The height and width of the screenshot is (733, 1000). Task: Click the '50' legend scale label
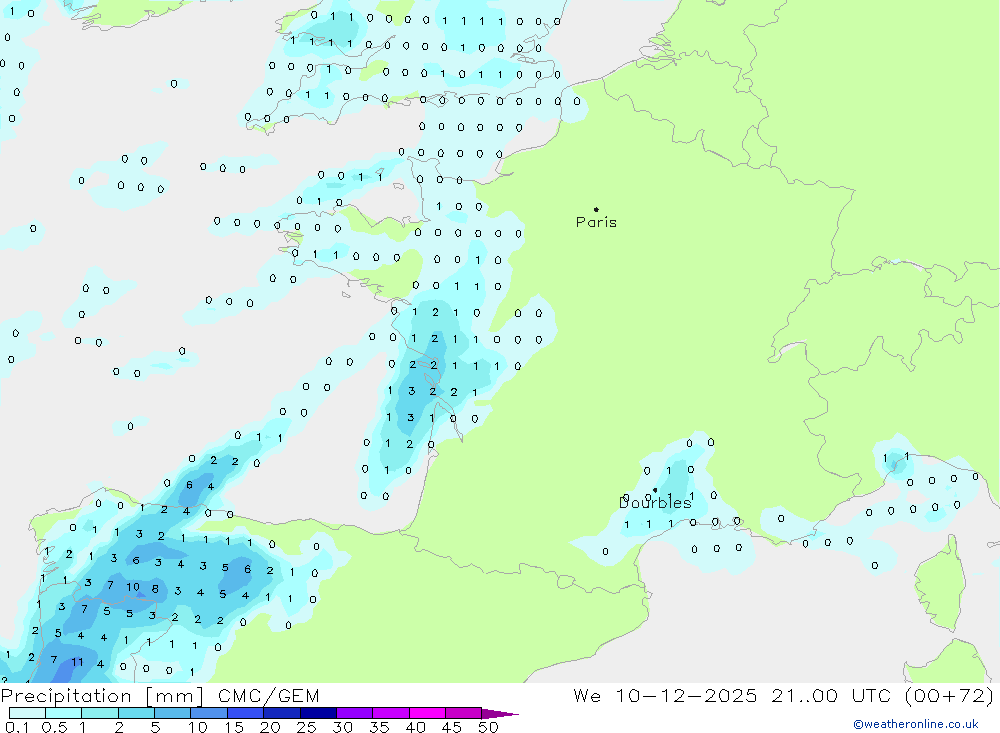[488, 727]
